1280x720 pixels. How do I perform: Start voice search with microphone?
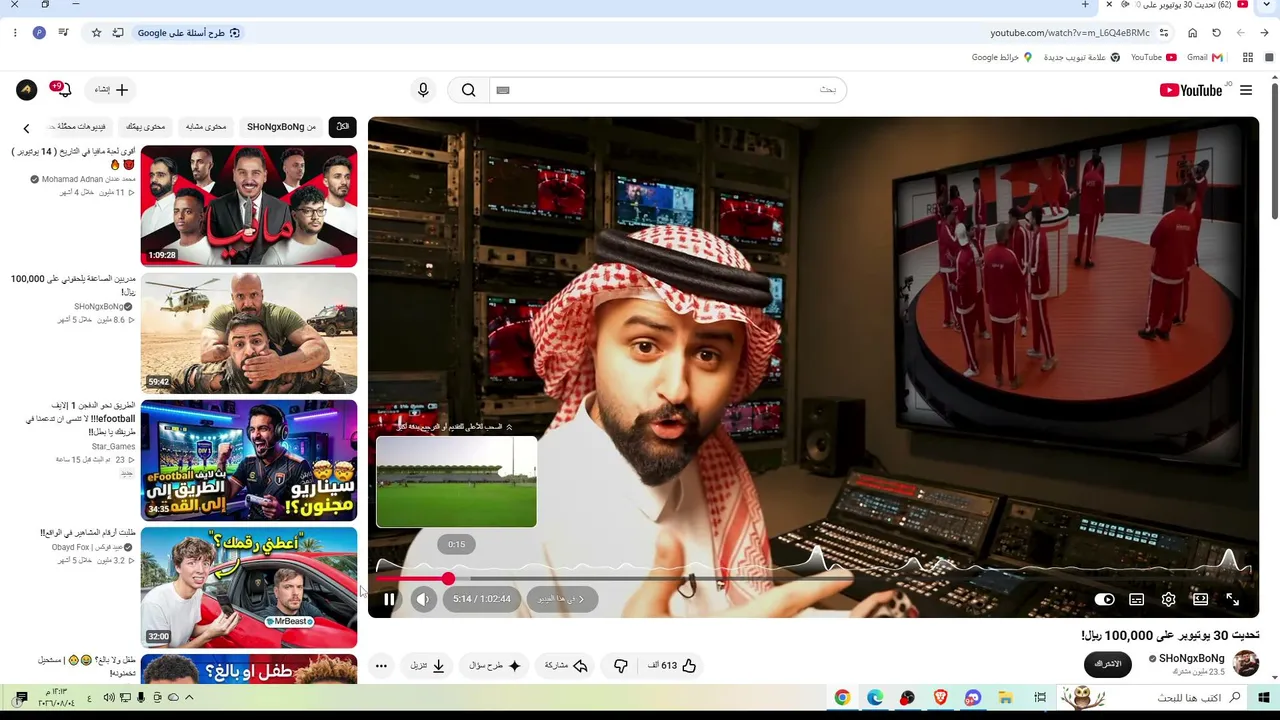(423, 90)
